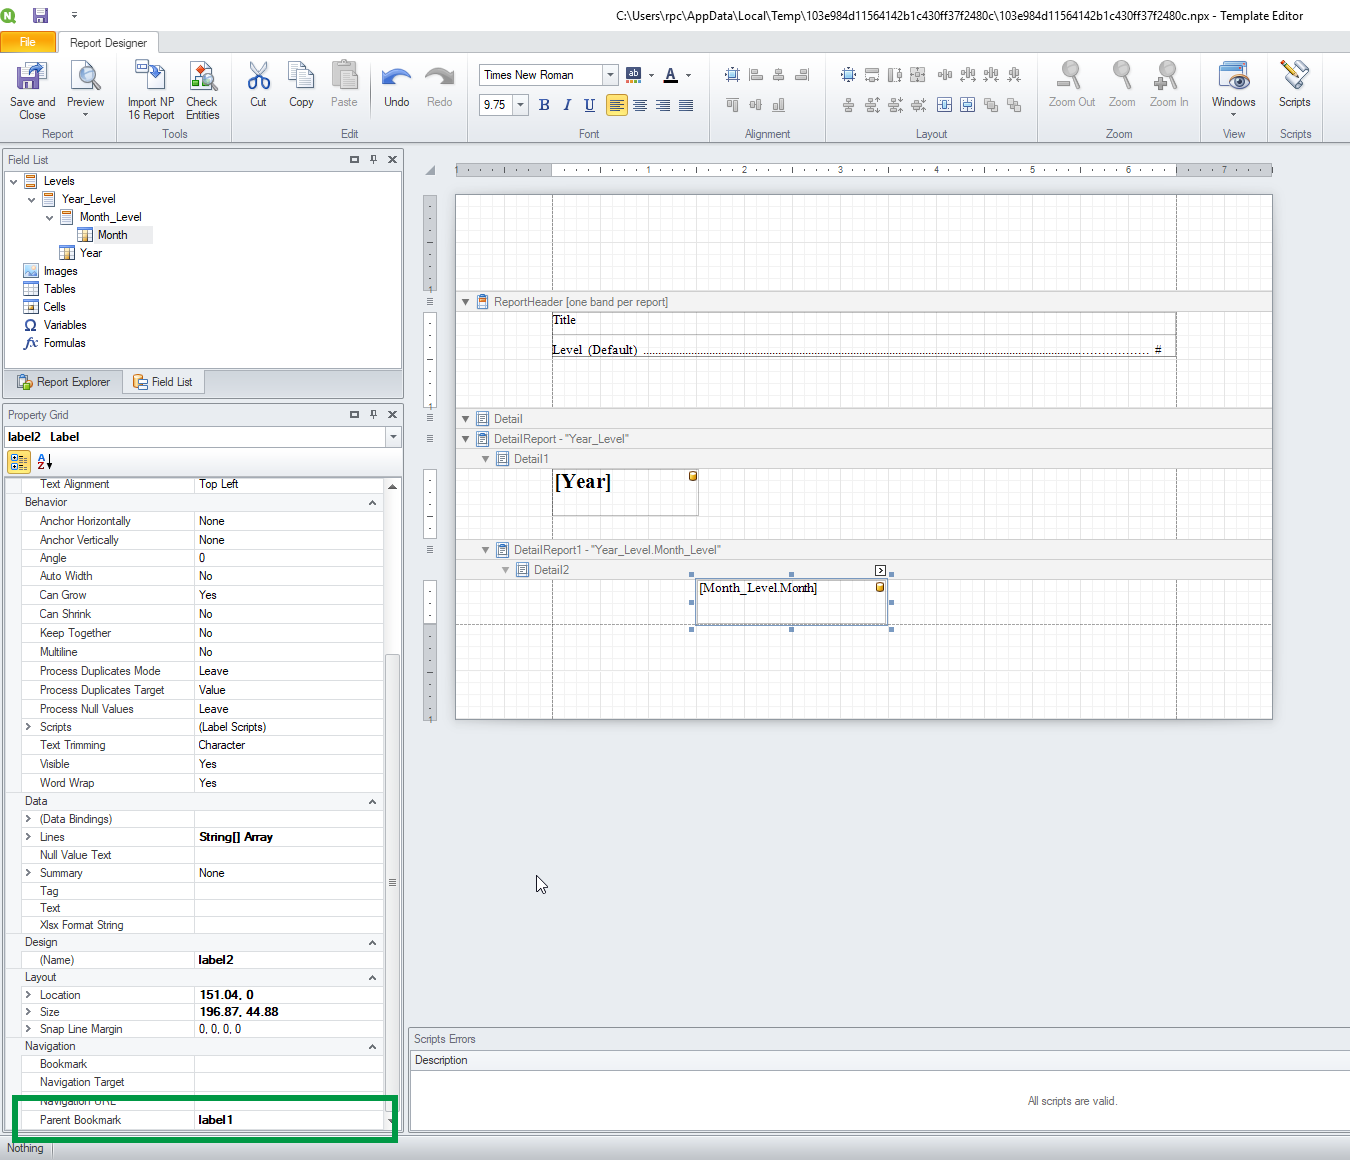Copy the selected control
Image resolution: width=1350 pixels, height=1160 pixels.
[301, 85]
